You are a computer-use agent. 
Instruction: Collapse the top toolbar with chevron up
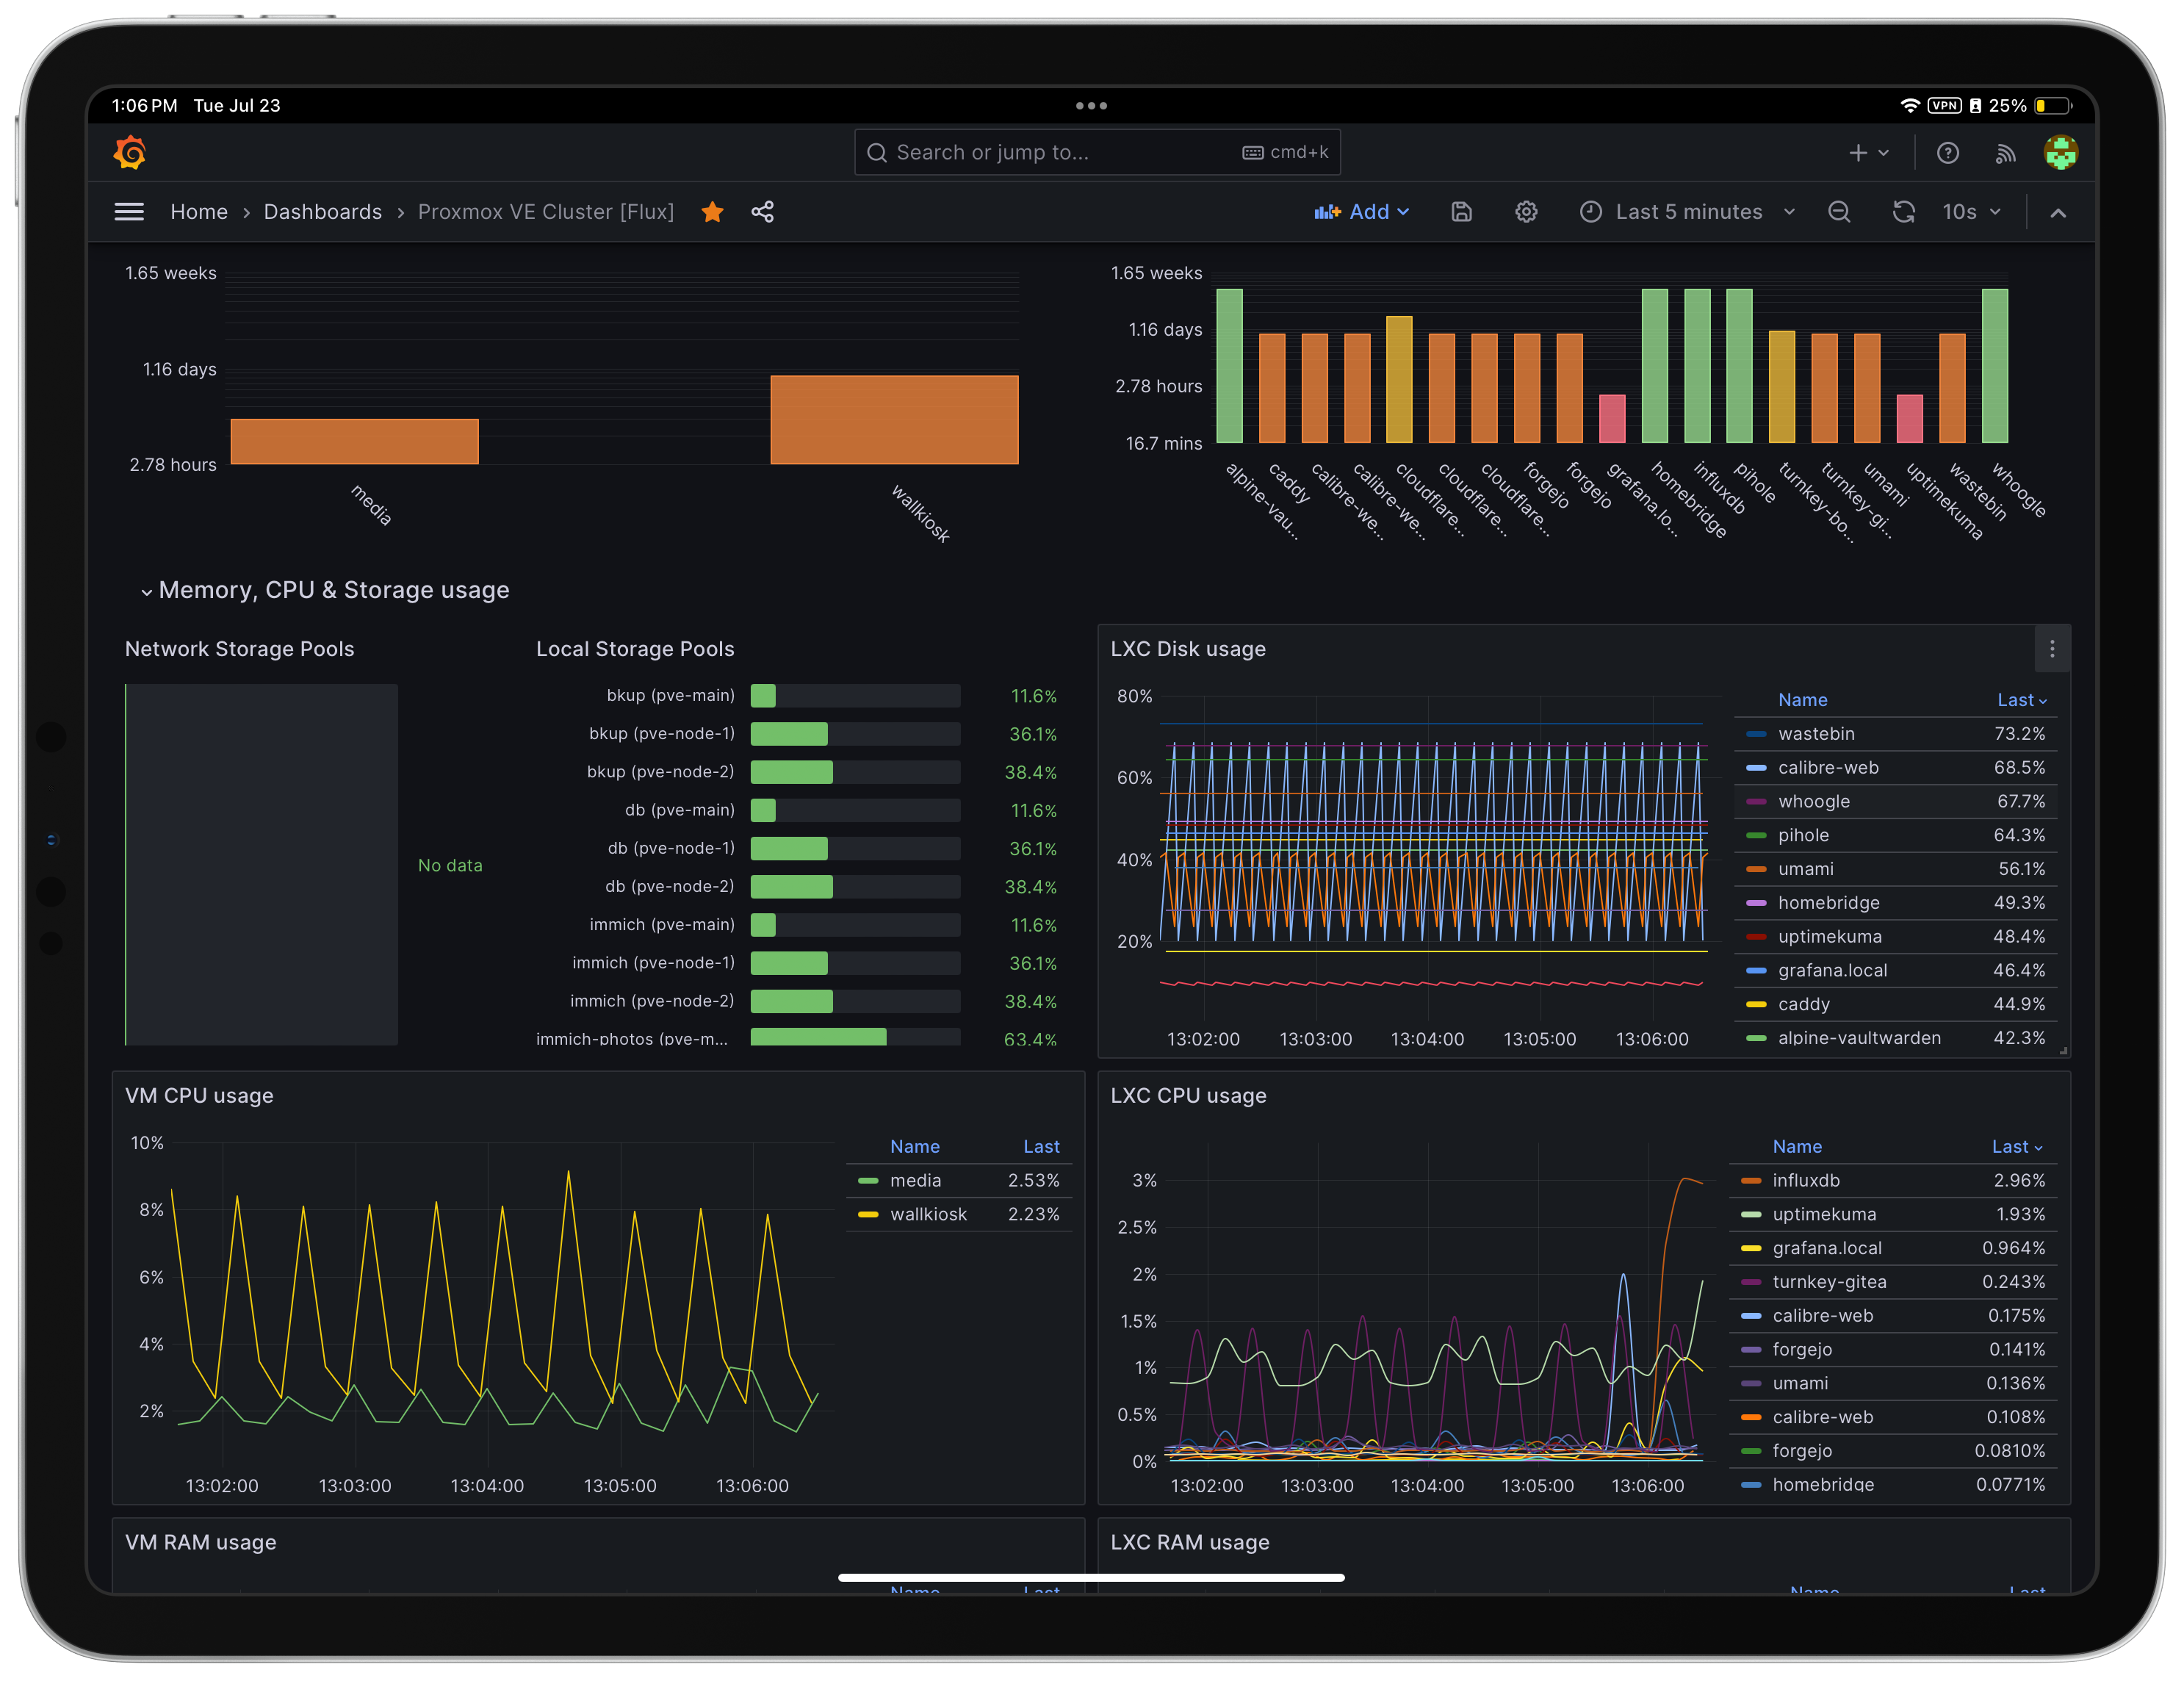[x=2058, y=212]
